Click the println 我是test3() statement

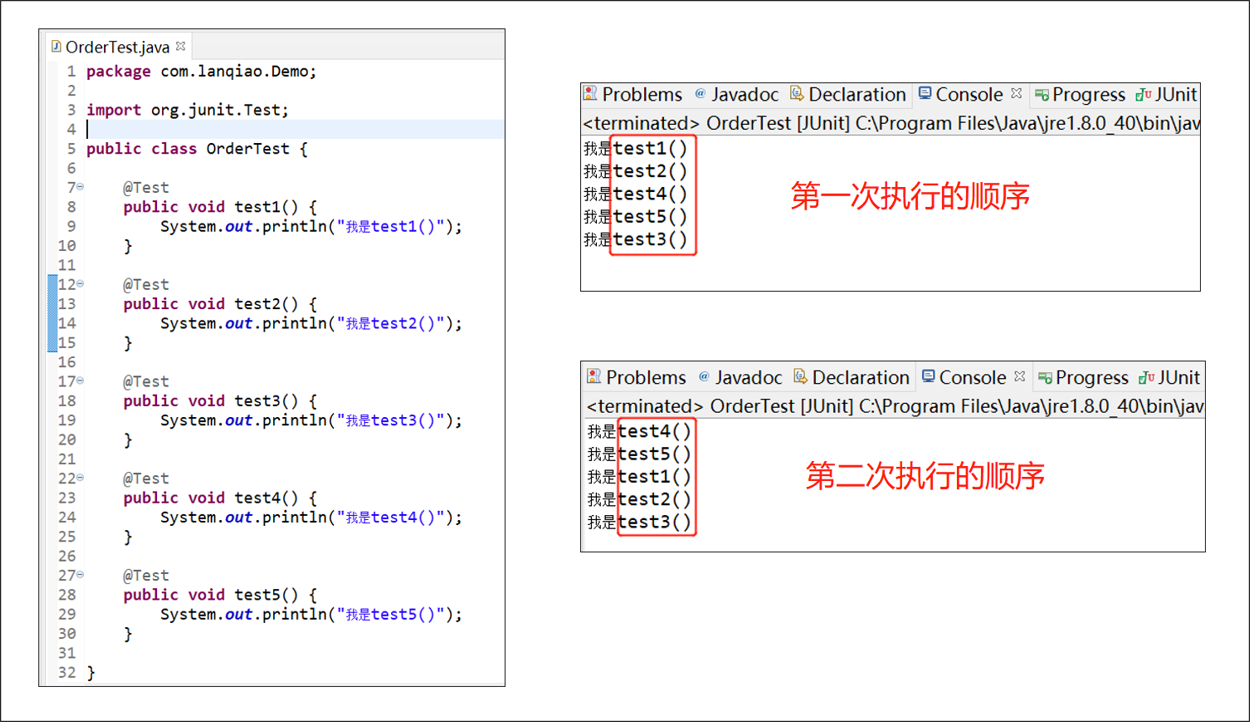pos(311,420)
